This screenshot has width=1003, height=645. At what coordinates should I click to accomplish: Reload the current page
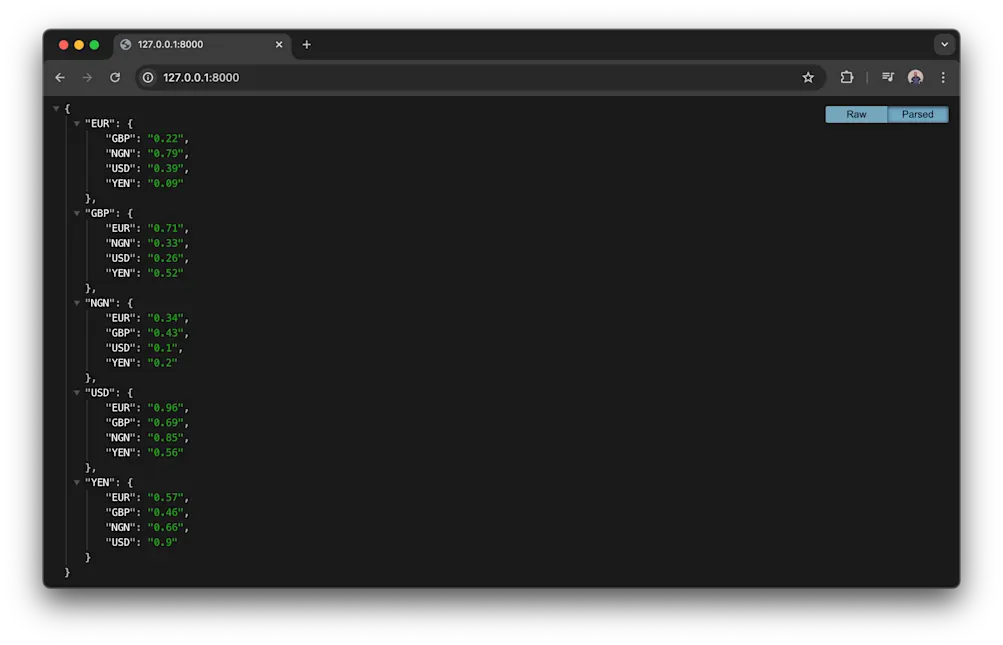click(114, 77)
